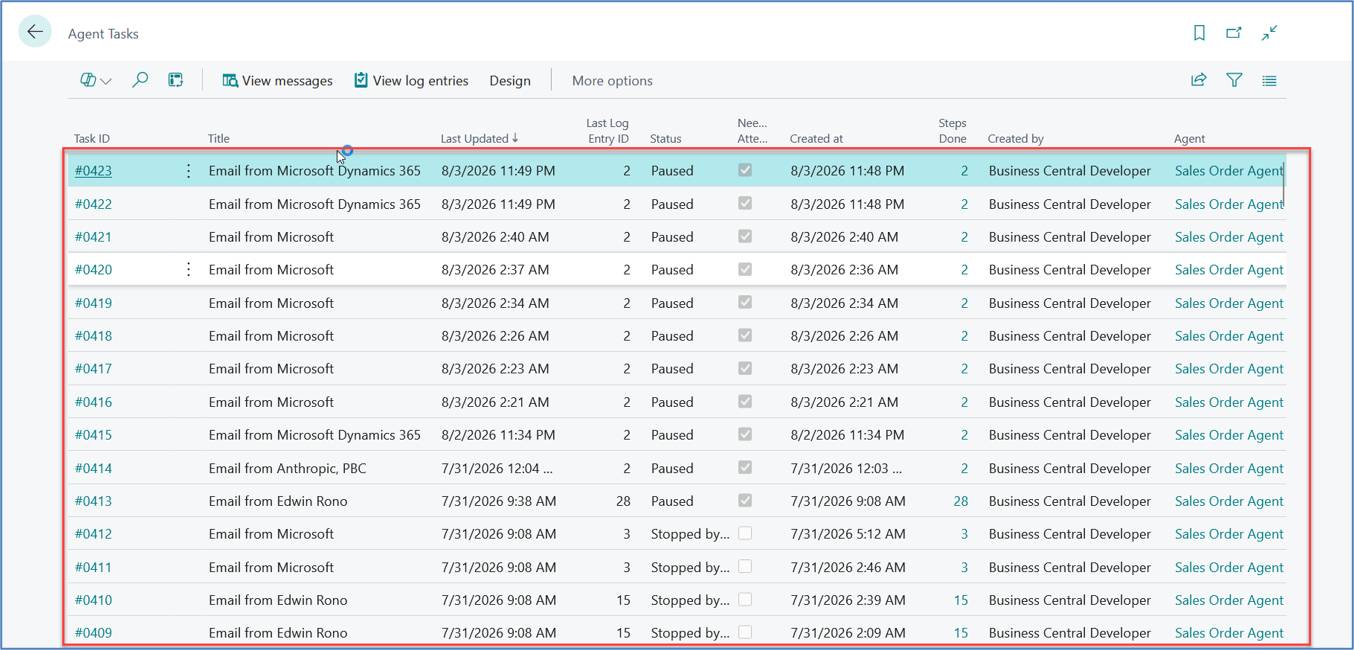Click the Business Central Developer cell for #0417
Image resolution: width=1354 pixels, height=650 pixels.
pos(1069,369)
